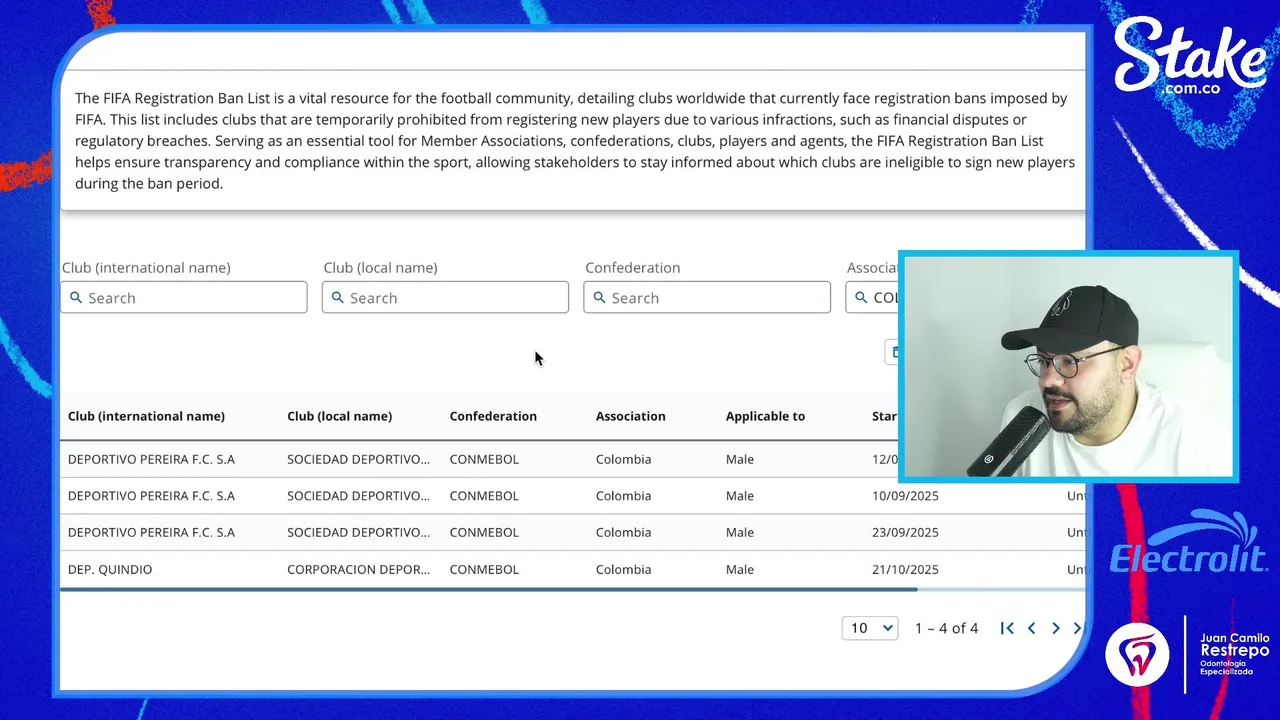This screenshot has height=720, width=1280.
Task: Click magnifier icon in Club (local name) filter
Action: click(x=338, y=298)
